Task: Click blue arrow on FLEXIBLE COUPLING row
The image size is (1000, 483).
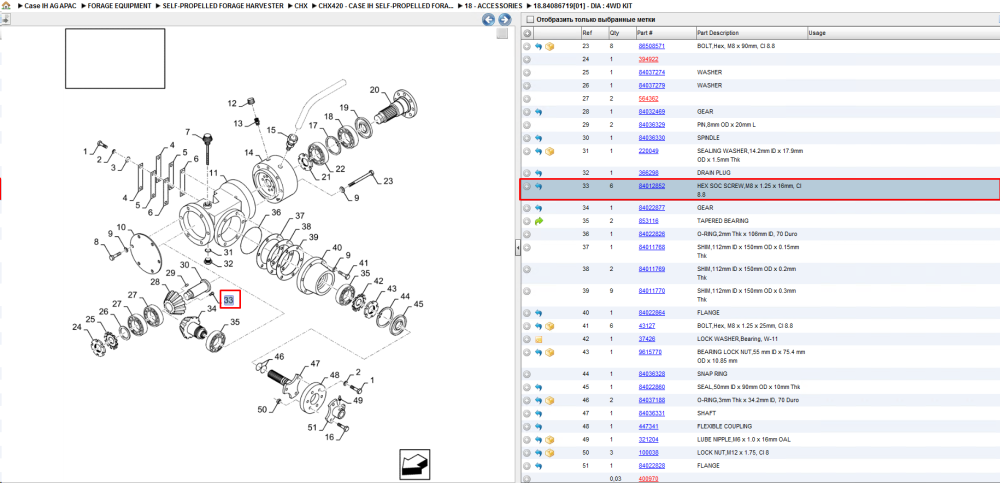Action: tap(538, 426)
